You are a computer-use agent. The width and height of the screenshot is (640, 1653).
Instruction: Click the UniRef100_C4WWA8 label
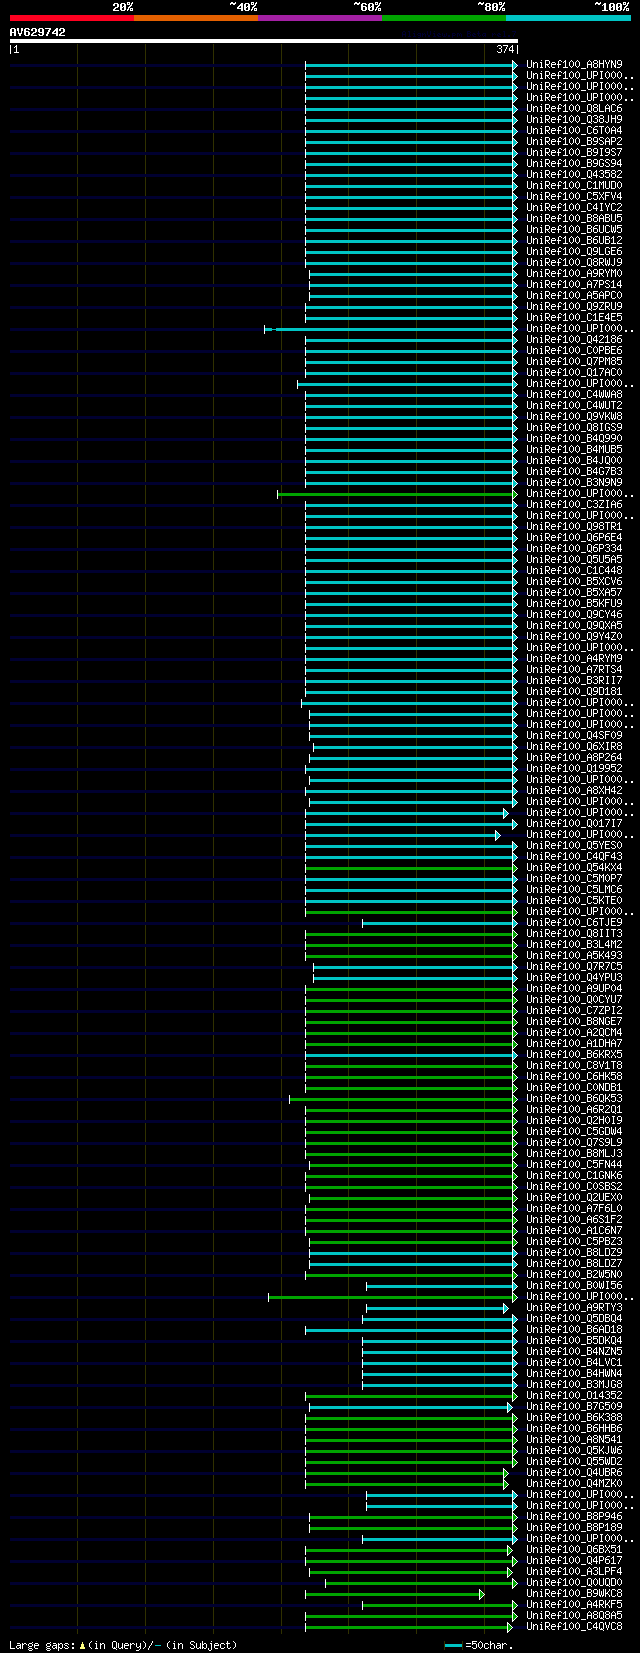574,395
